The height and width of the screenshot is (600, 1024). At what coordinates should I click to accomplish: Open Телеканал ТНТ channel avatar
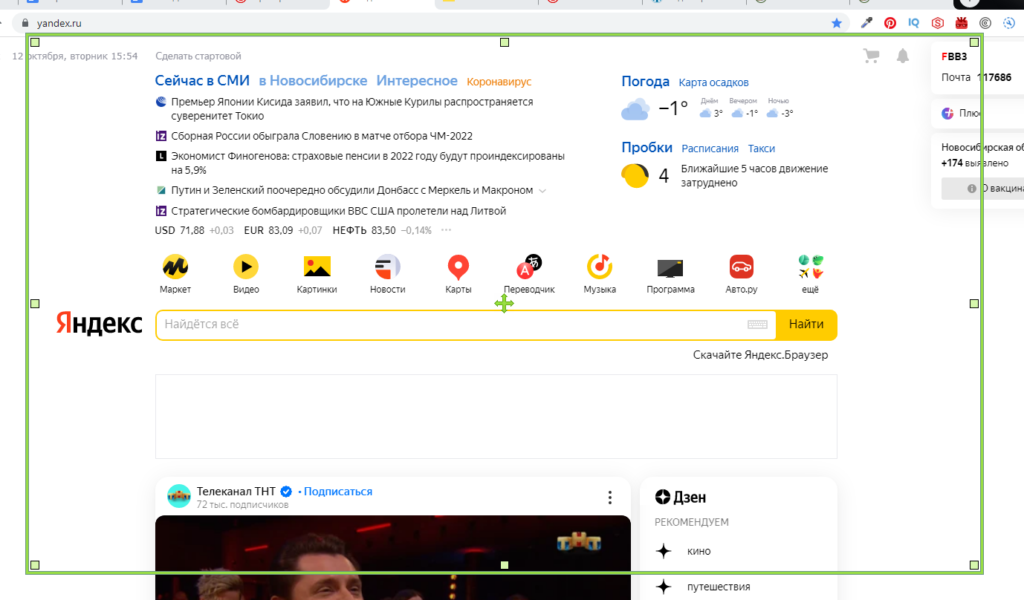coord(179,496)
